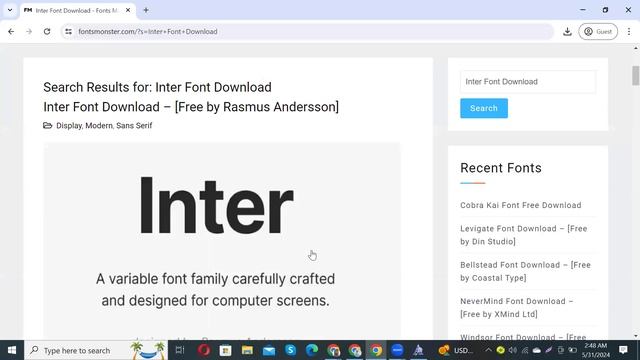
Task: Open Task View from the taskbar
Action: (x=180, y=350)
